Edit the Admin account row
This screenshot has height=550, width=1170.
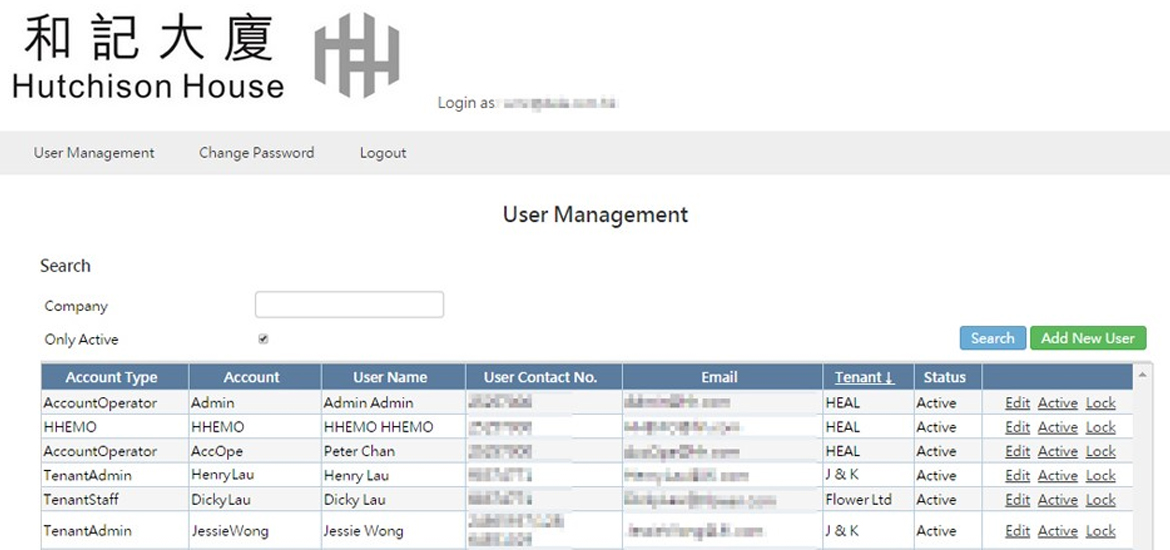1017,403
